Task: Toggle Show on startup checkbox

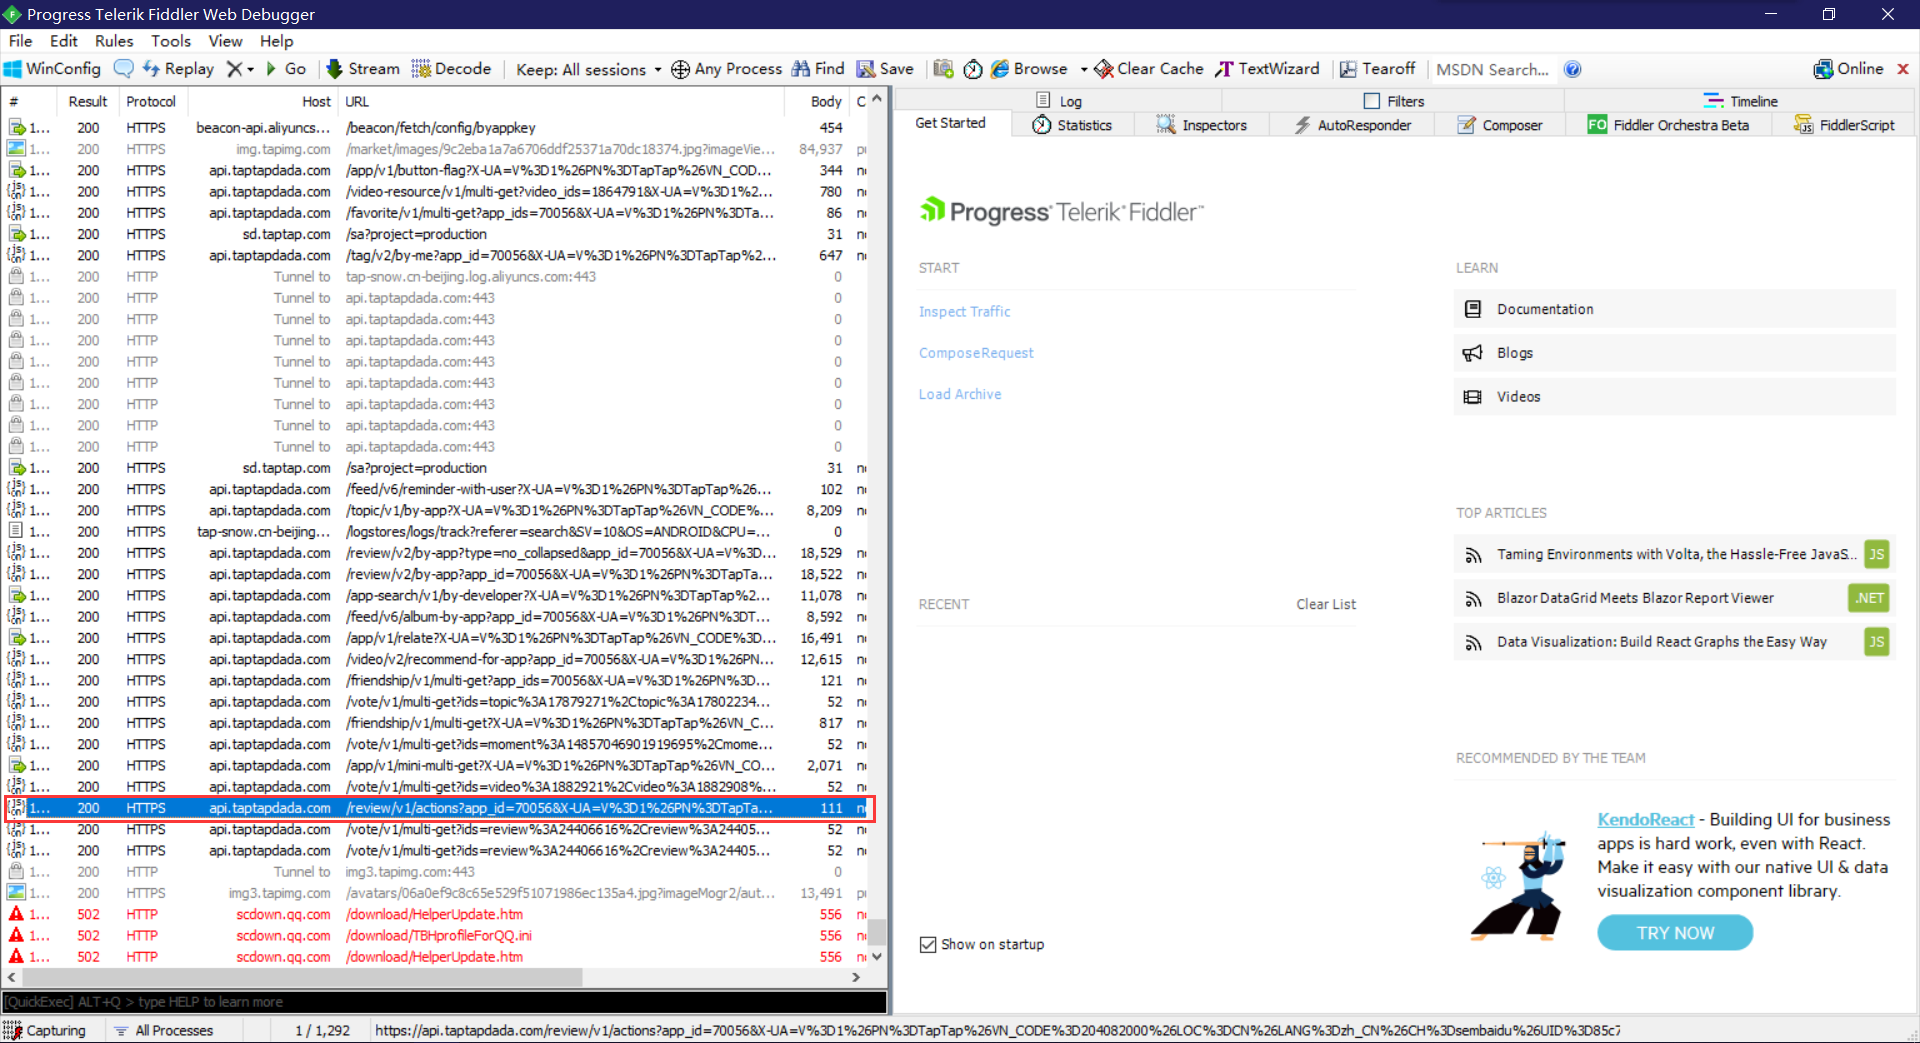Action: point(928,945)
